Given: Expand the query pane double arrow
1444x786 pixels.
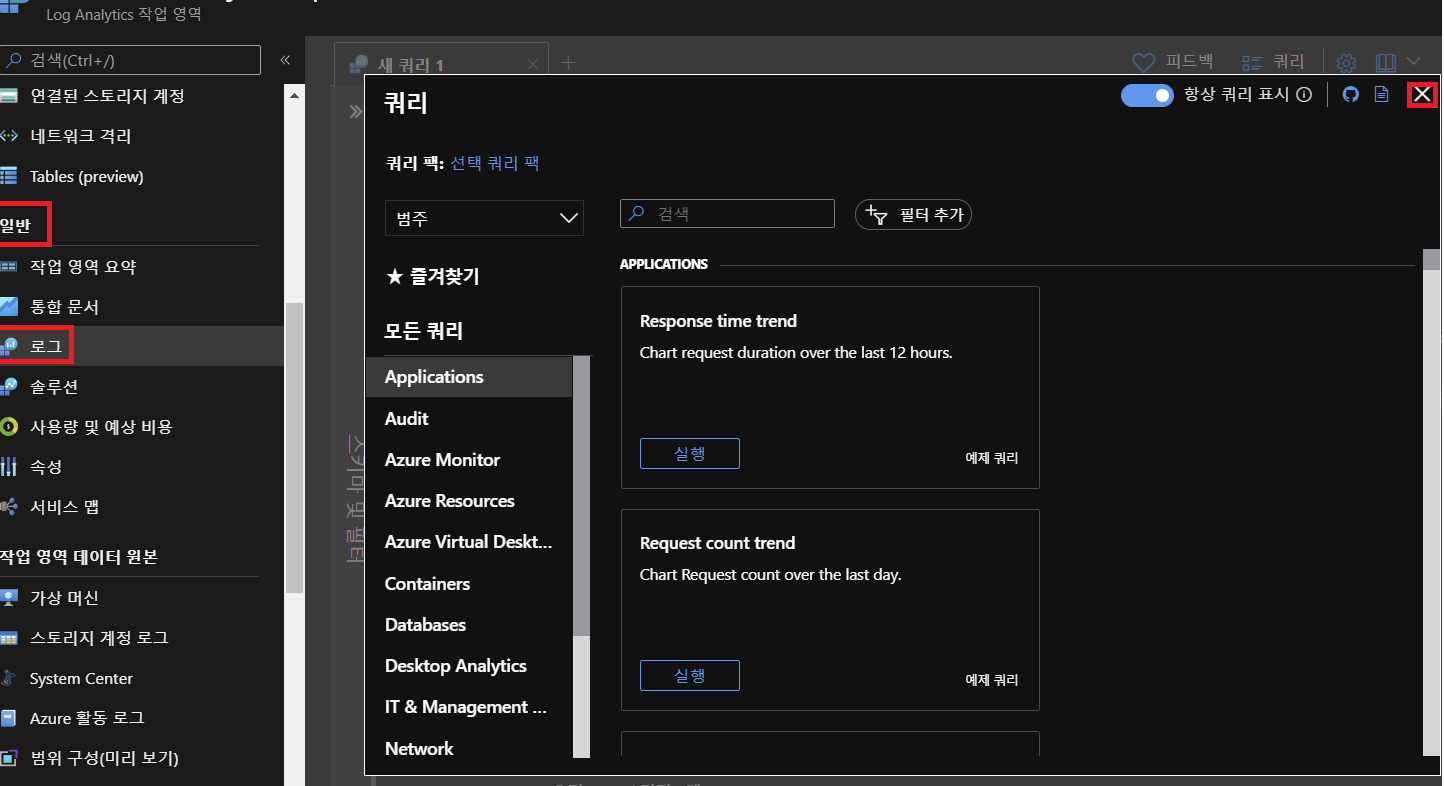Looking at the screenshot, I should tap(355, 111).
